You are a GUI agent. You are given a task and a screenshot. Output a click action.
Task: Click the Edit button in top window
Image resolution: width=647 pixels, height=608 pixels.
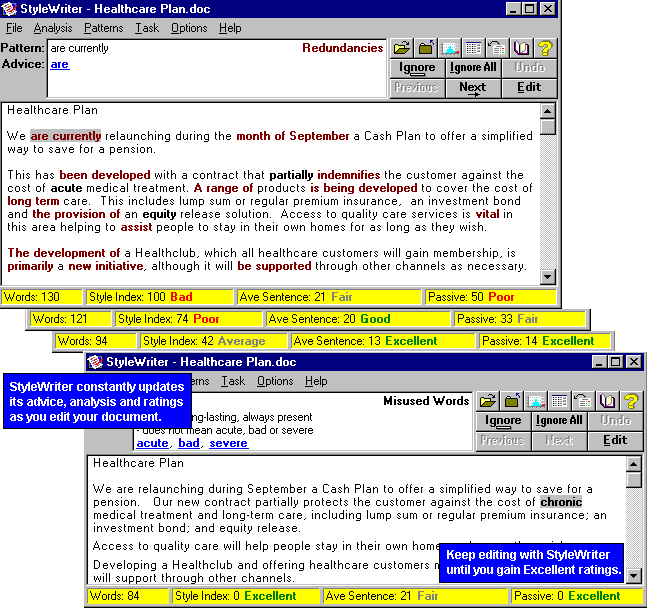click(529, 88)
